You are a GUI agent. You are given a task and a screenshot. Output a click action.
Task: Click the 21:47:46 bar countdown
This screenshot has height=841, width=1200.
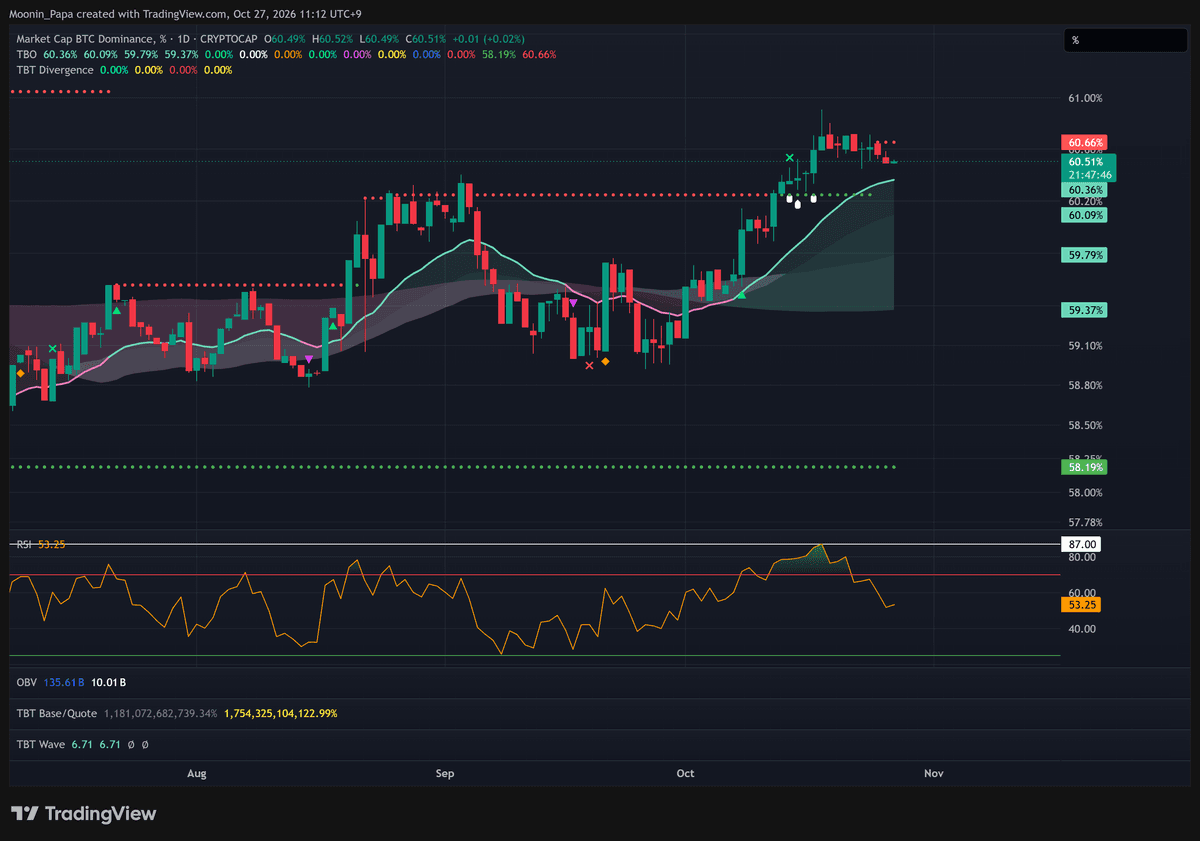(x=1089, y=175)
